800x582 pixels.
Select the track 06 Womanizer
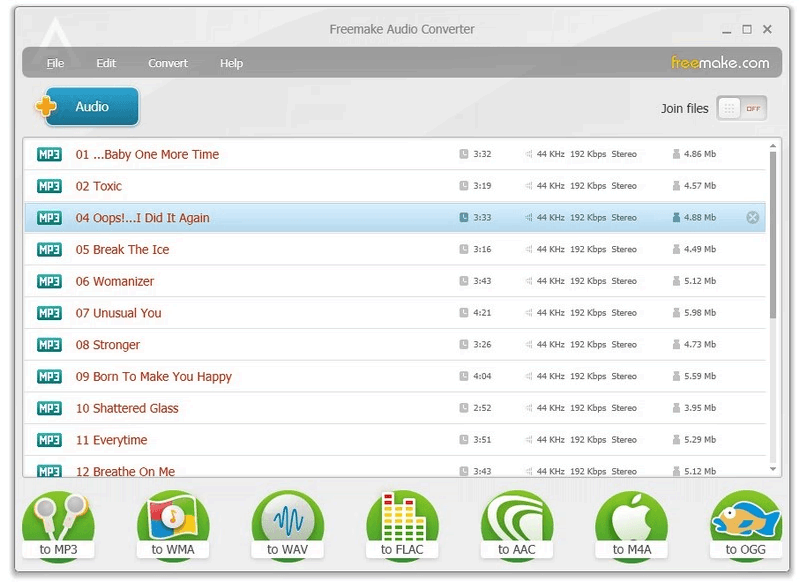pyautogui.click(x=395, y=281)
